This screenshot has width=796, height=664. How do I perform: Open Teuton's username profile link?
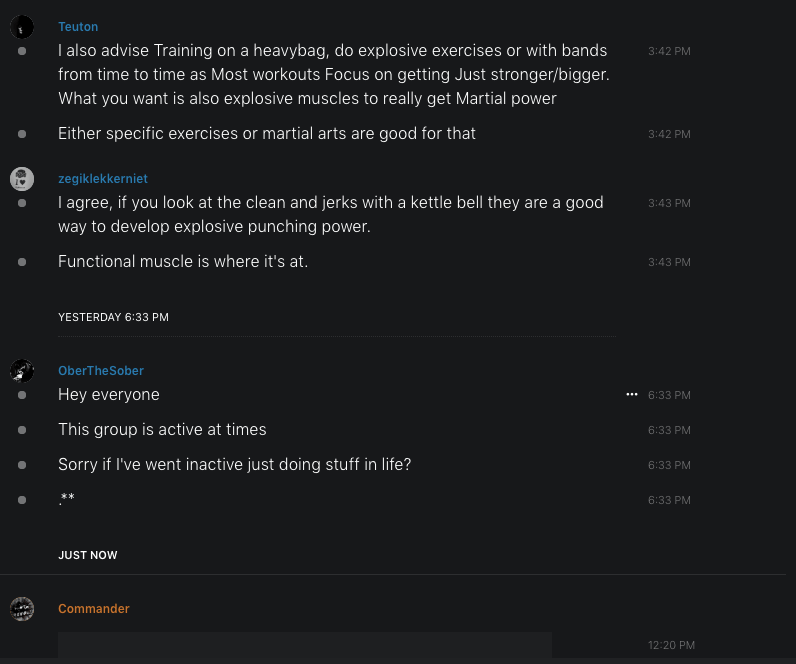pyautogui.click(x=78, y=27)
